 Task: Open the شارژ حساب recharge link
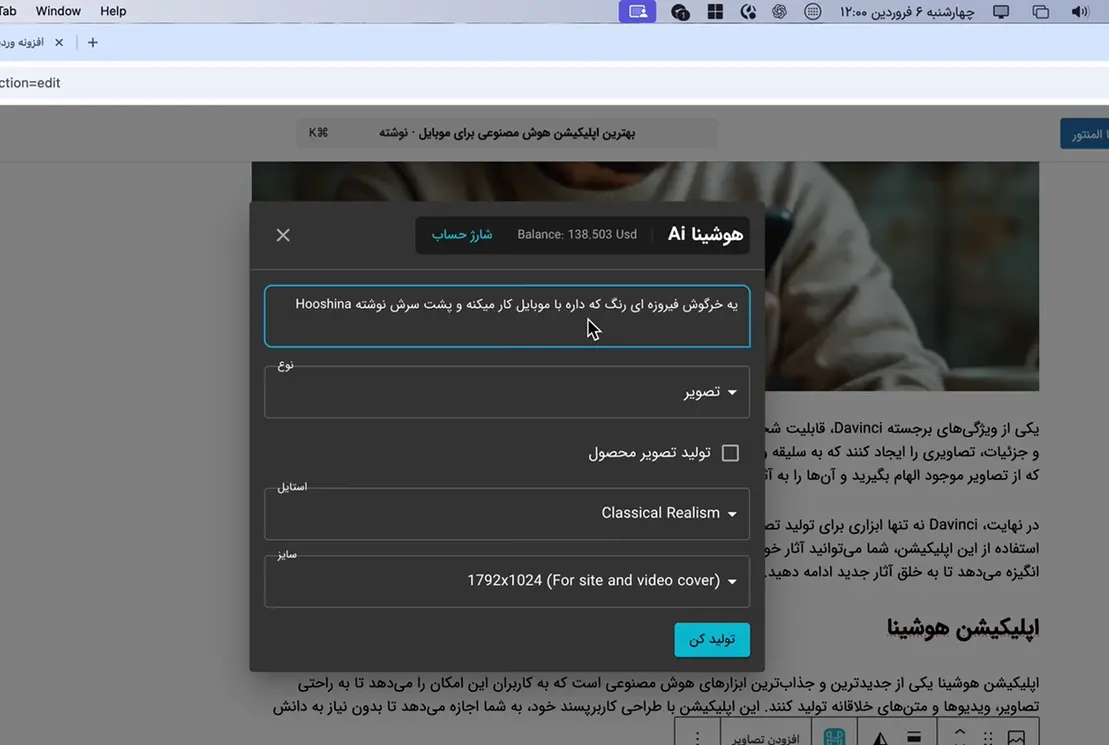[x=462, y=235]
